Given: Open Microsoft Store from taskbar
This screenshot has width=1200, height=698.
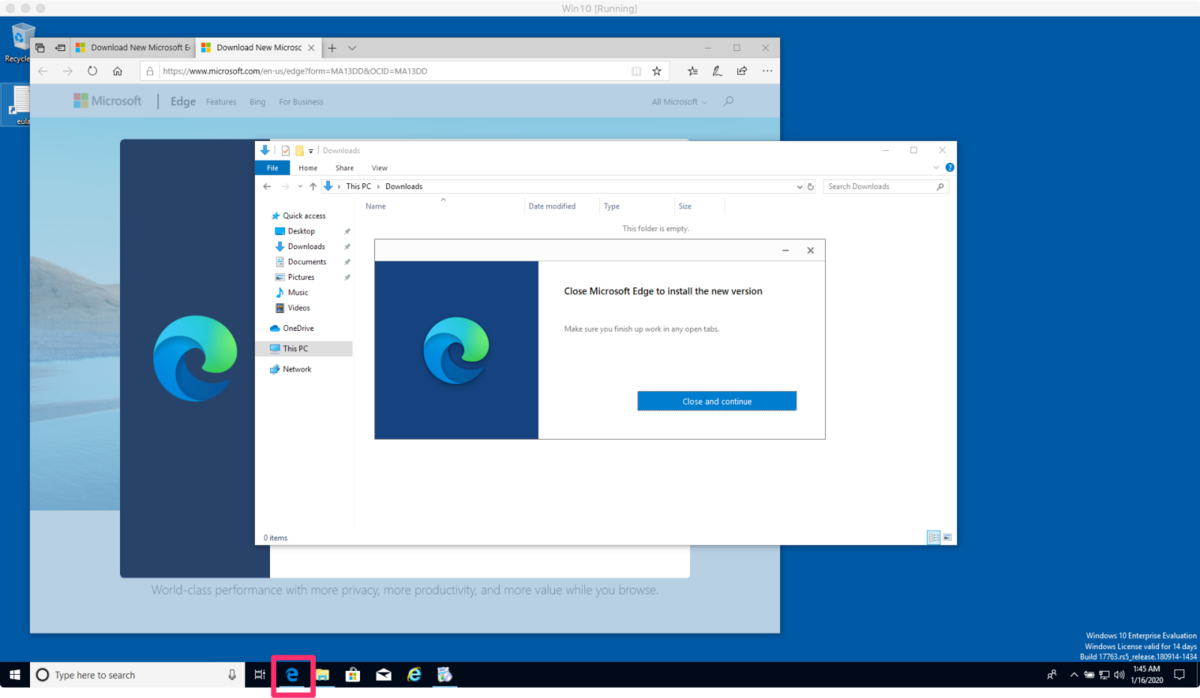Looking at the screenshot, I should (x=352, y=675).
